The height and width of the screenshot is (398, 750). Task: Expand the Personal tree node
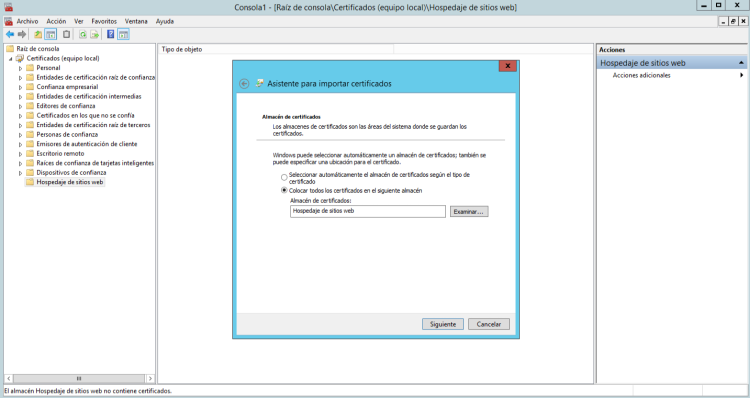click(x=21, y=68)
